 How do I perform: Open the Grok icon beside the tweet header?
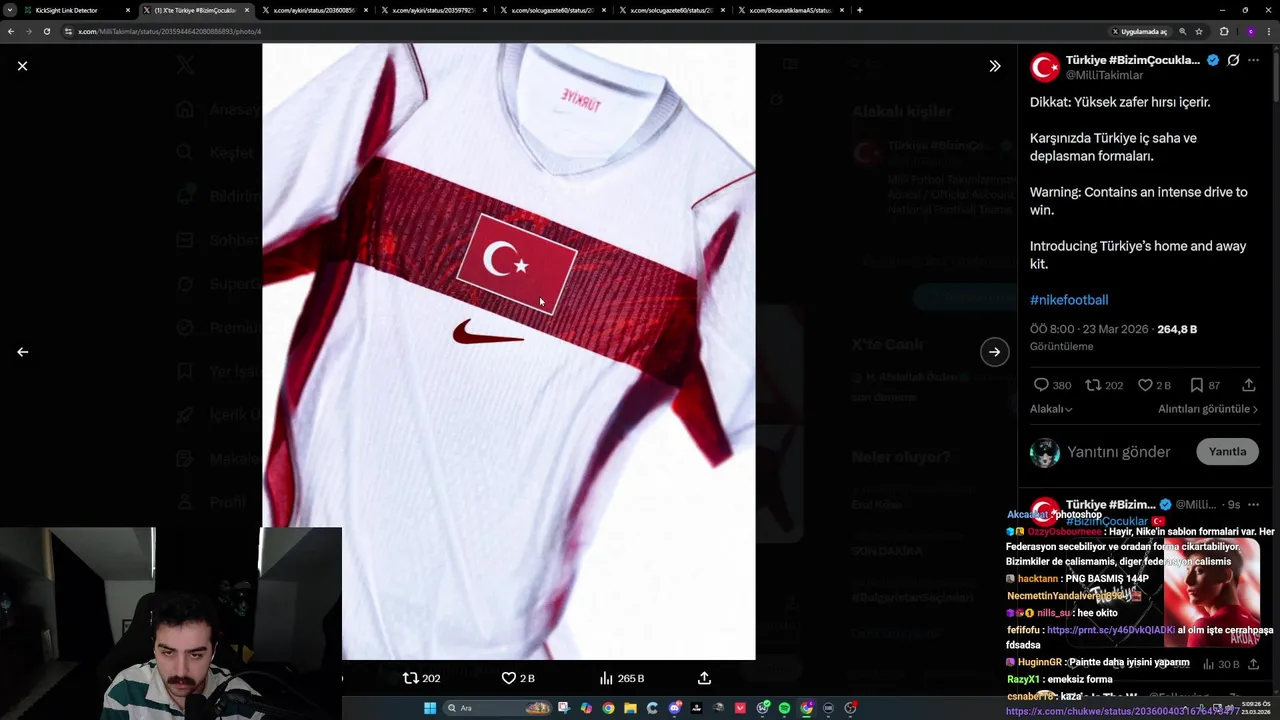(1233, 60)
